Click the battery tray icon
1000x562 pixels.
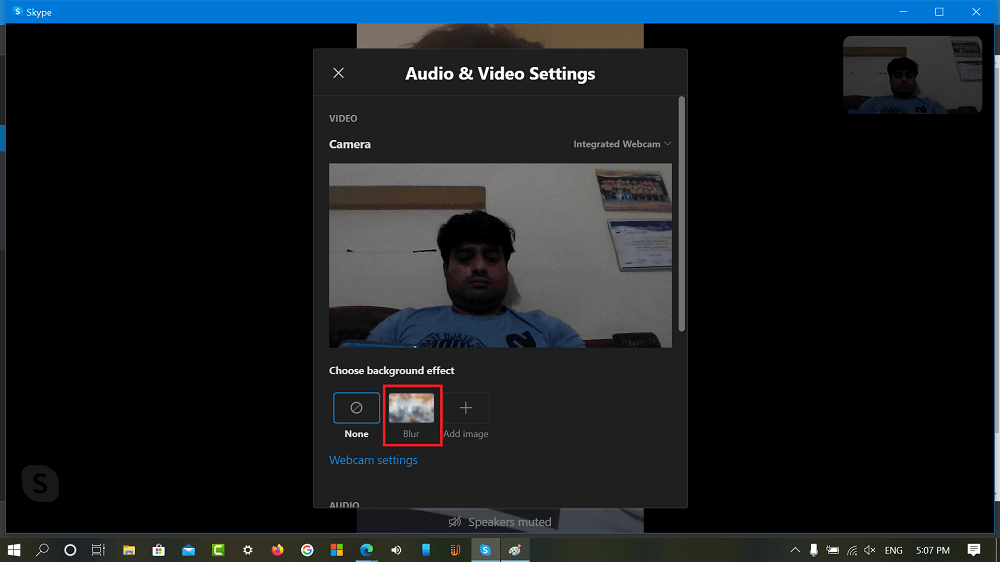coord(832,550)
